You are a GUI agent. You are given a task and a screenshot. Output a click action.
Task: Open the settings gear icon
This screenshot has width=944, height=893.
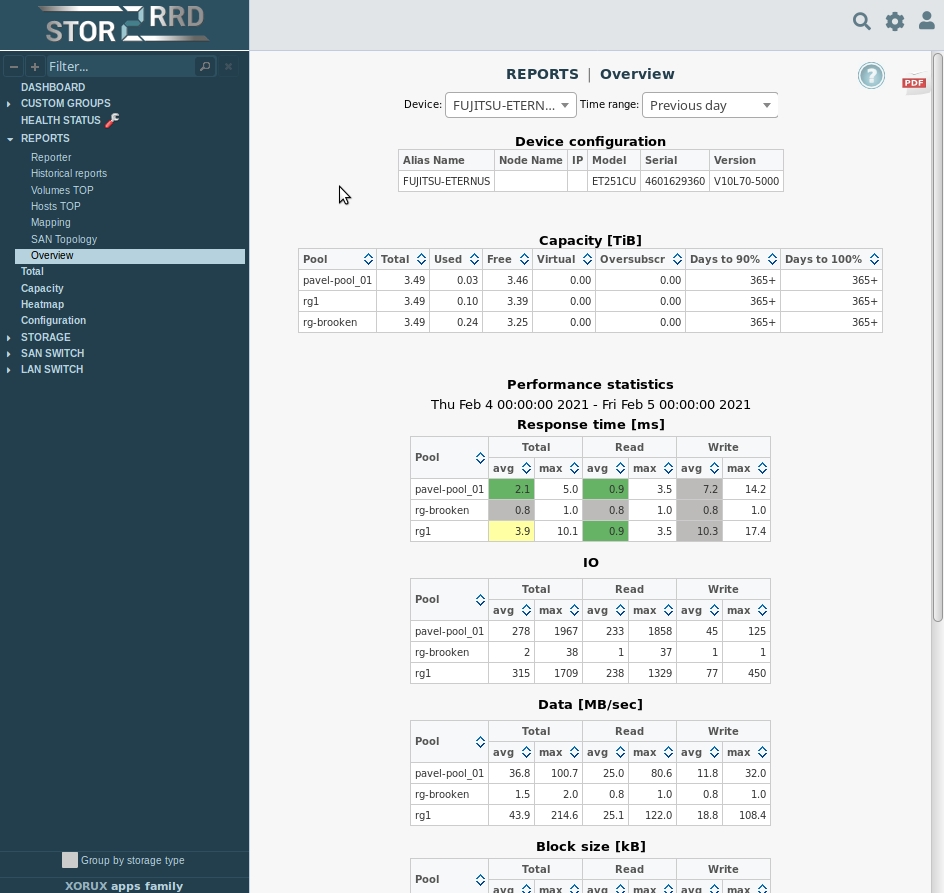[894, 21]
